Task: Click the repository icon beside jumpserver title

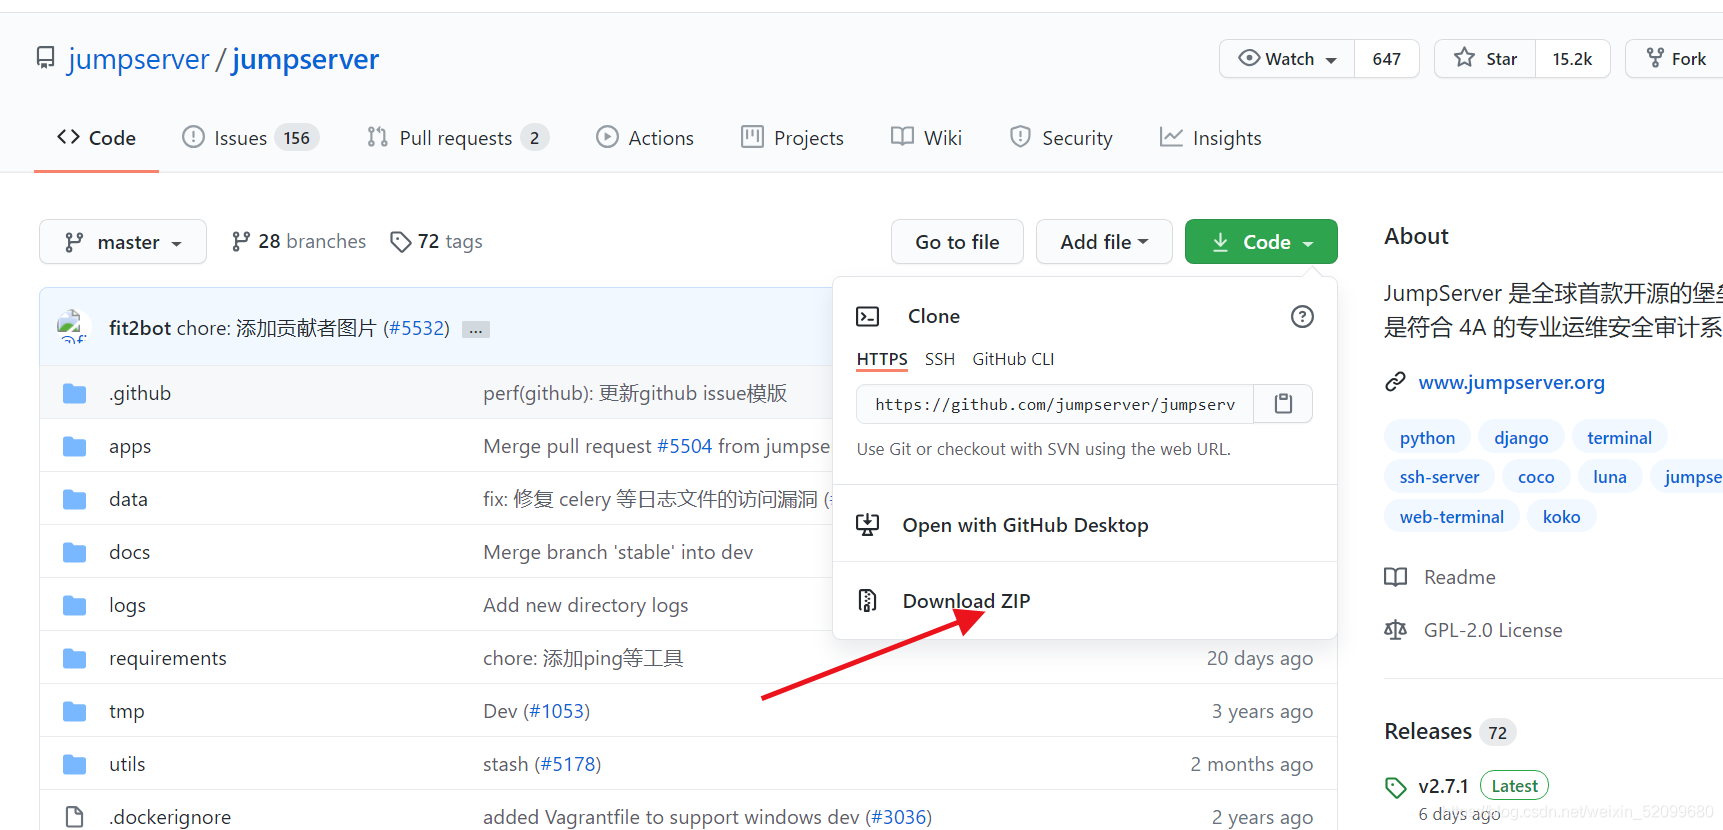Action: pos(45,58)
